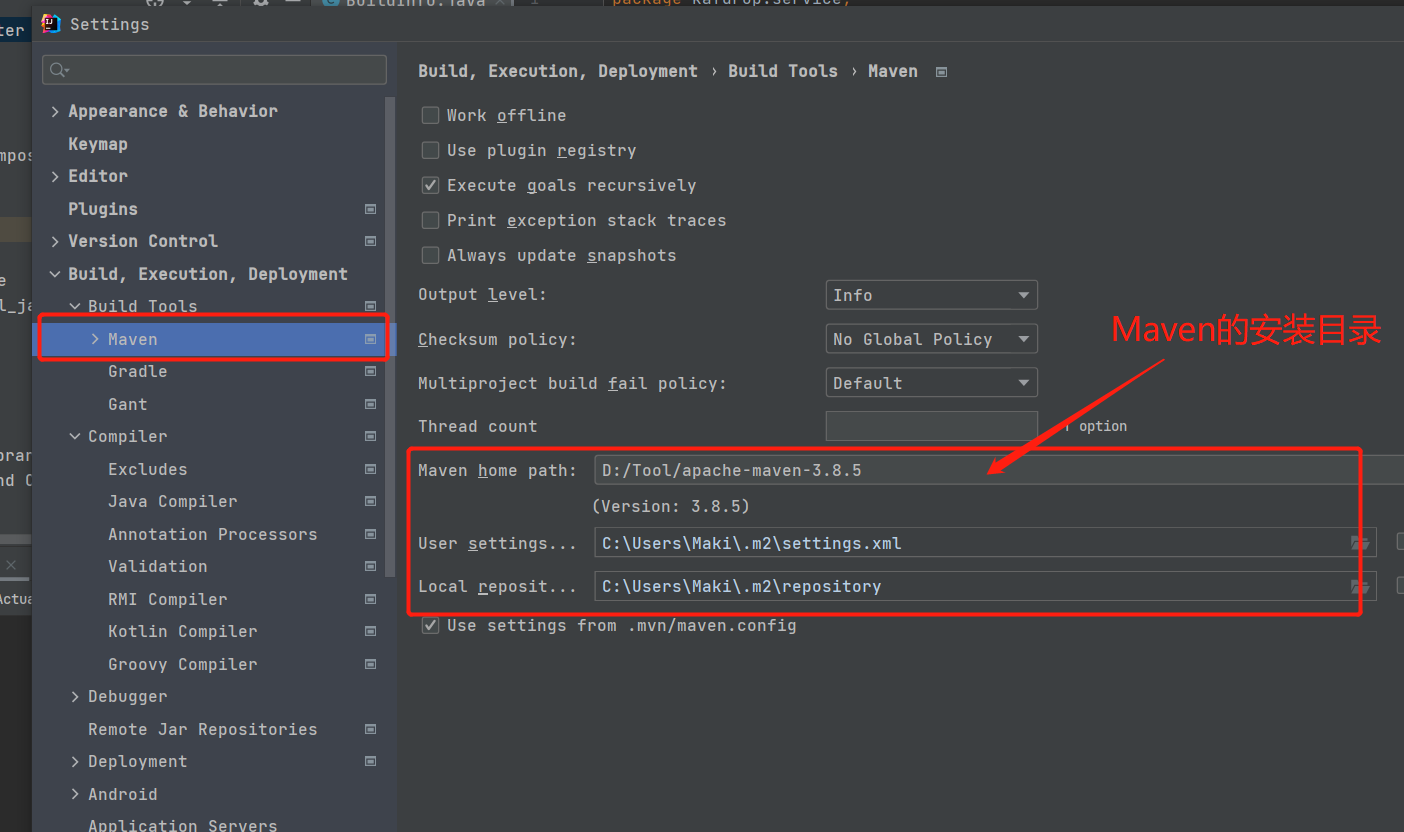Select RMI Compiler in the tree
Viewport: 1404px width, 832px height.
tap(168, 599)
